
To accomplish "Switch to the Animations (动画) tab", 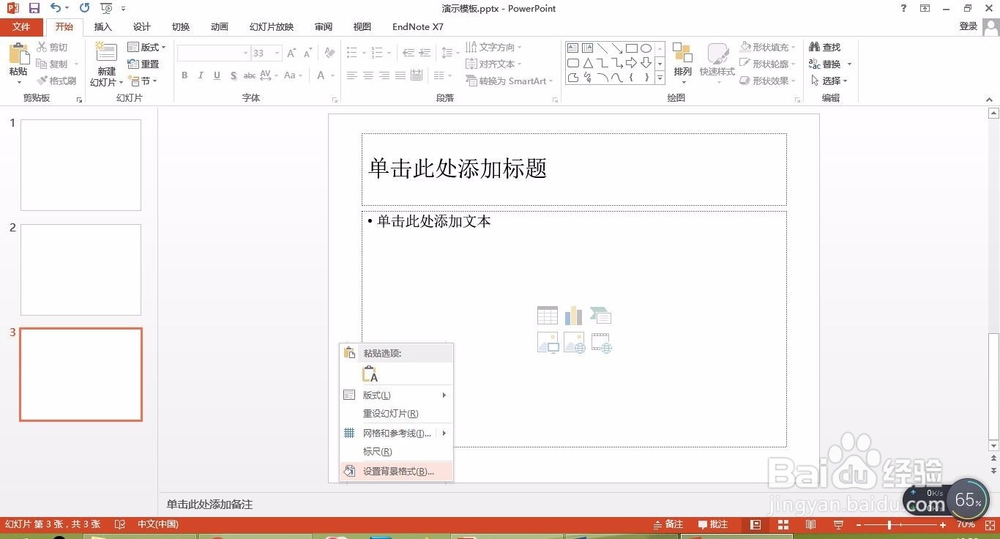I will [x=219, y=27].
